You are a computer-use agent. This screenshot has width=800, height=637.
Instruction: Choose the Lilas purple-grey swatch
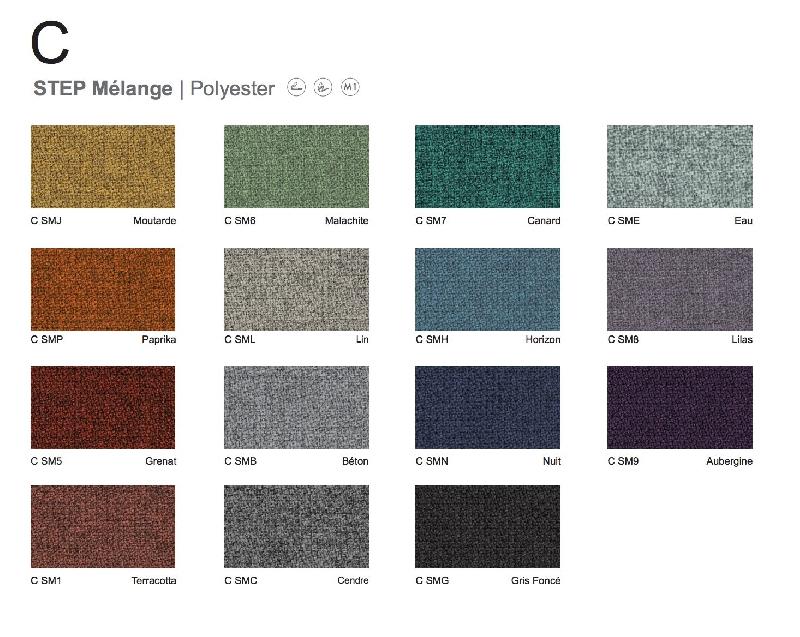679,289
